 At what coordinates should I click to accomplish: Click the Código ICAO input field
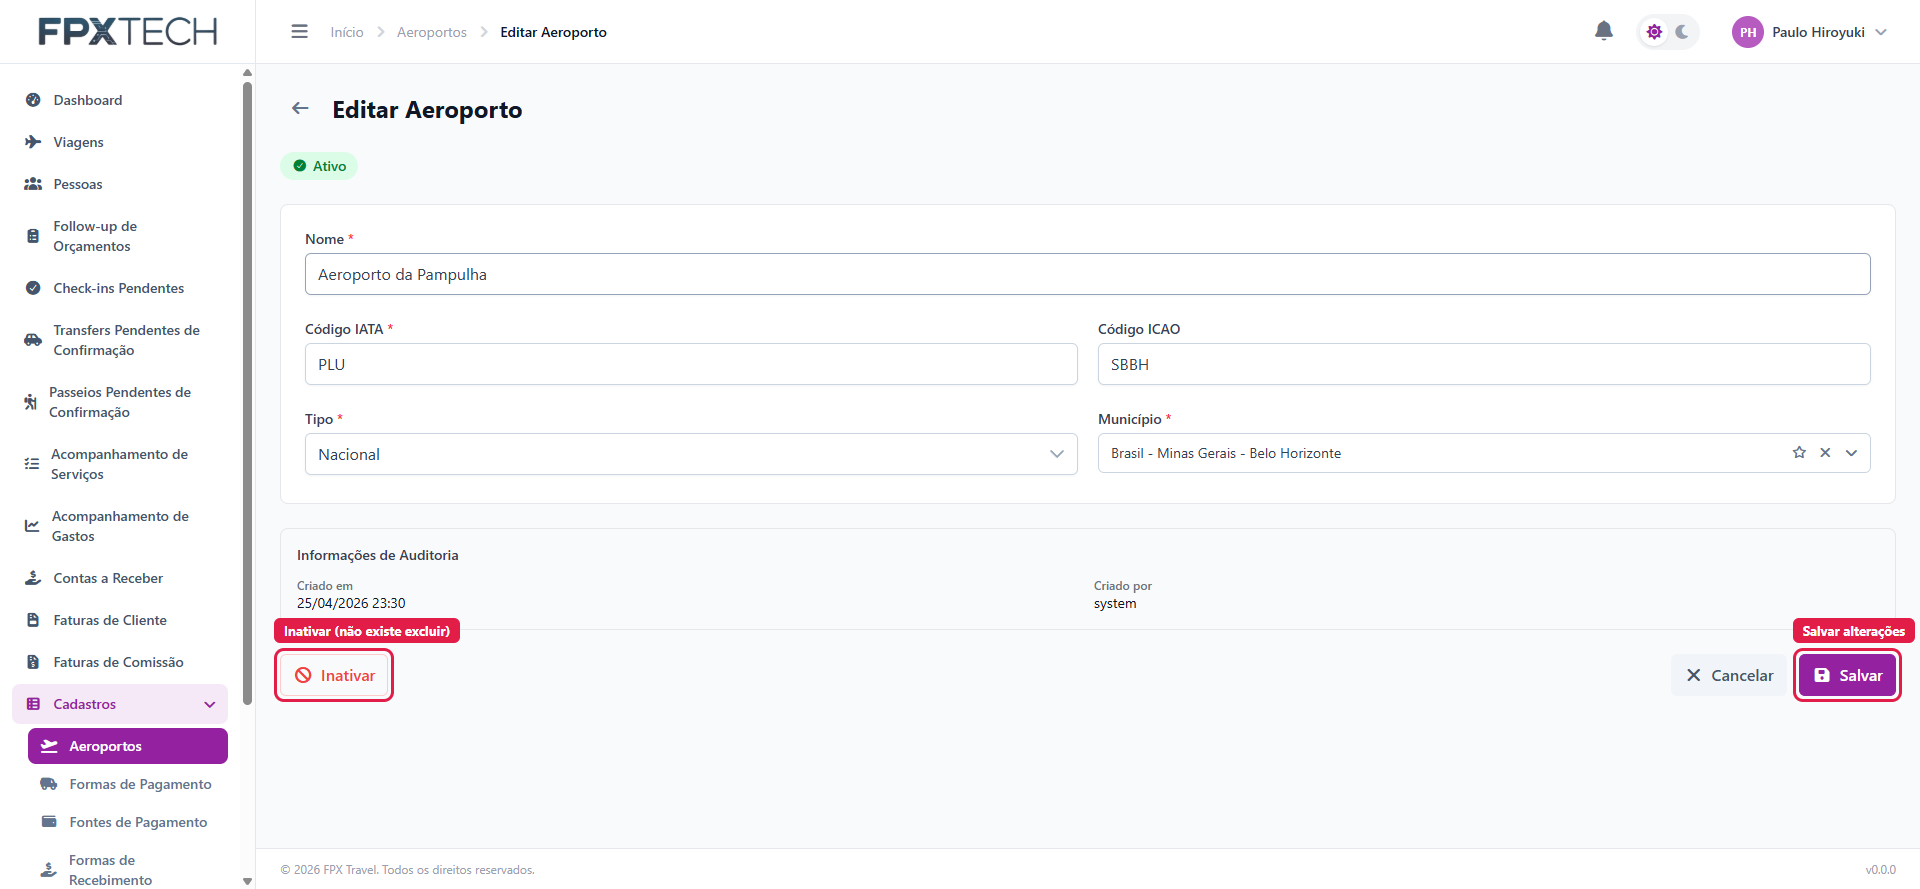coord(1484,364)
